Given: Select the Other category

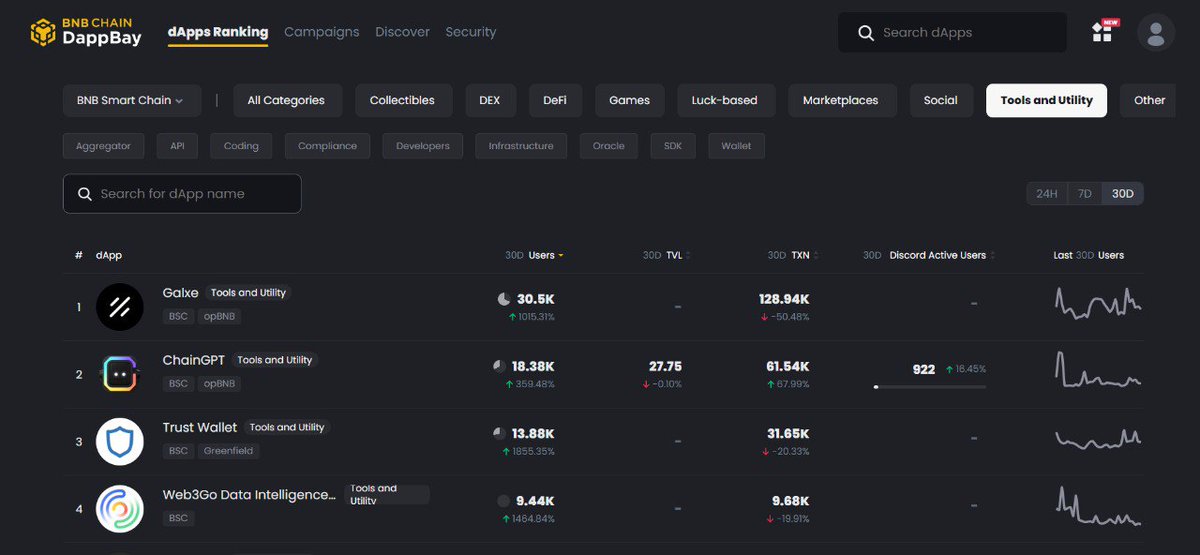Looking at the screenshot, I should coord(1149,100).
